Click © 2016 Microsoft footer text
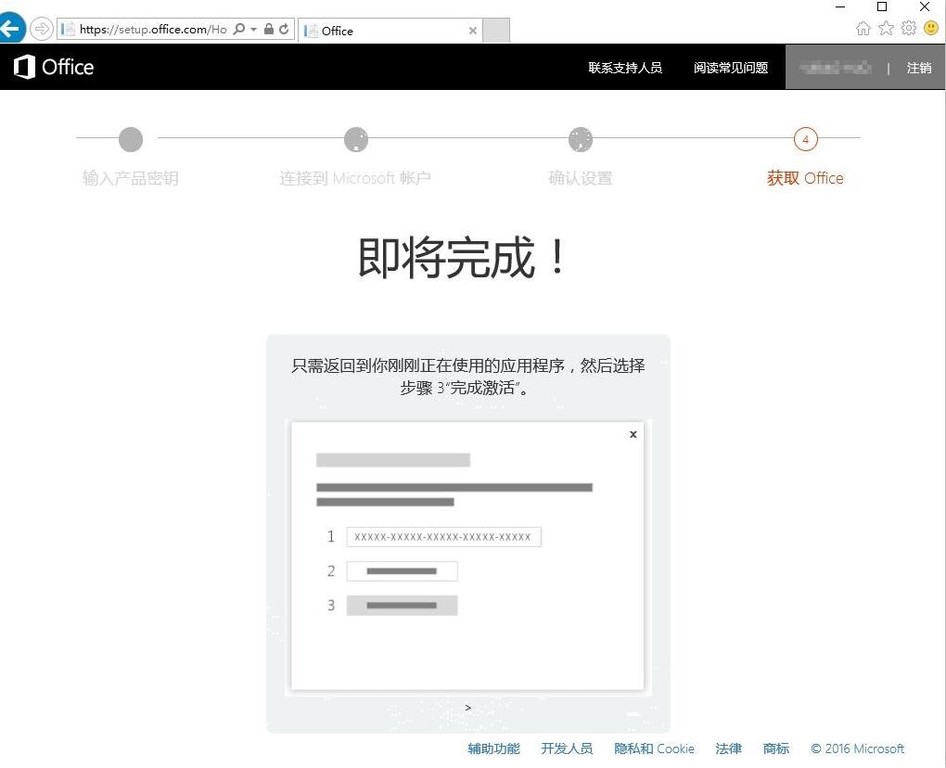This screenshot has width=946, height=768. click(857, 749)
